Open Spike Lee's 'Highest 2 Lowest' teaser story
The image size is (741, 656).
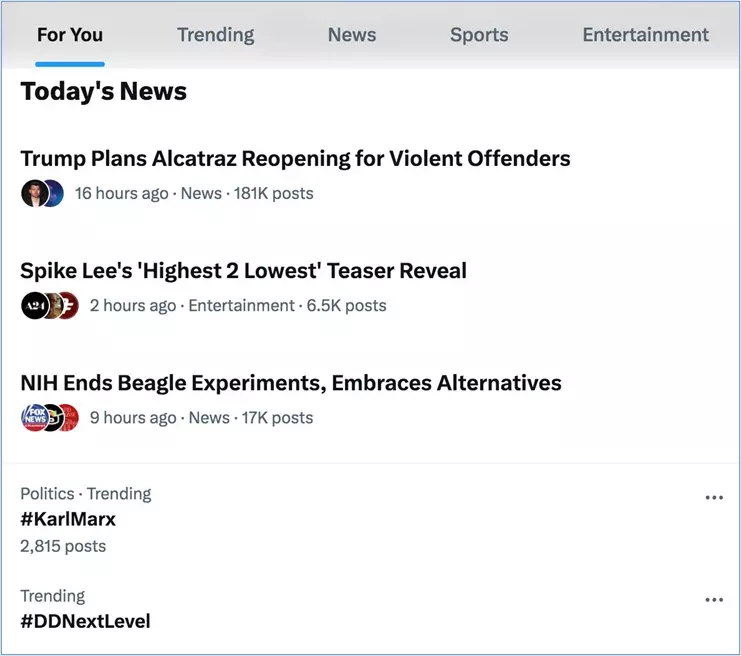pyautogui.click(x=243, y=270)
